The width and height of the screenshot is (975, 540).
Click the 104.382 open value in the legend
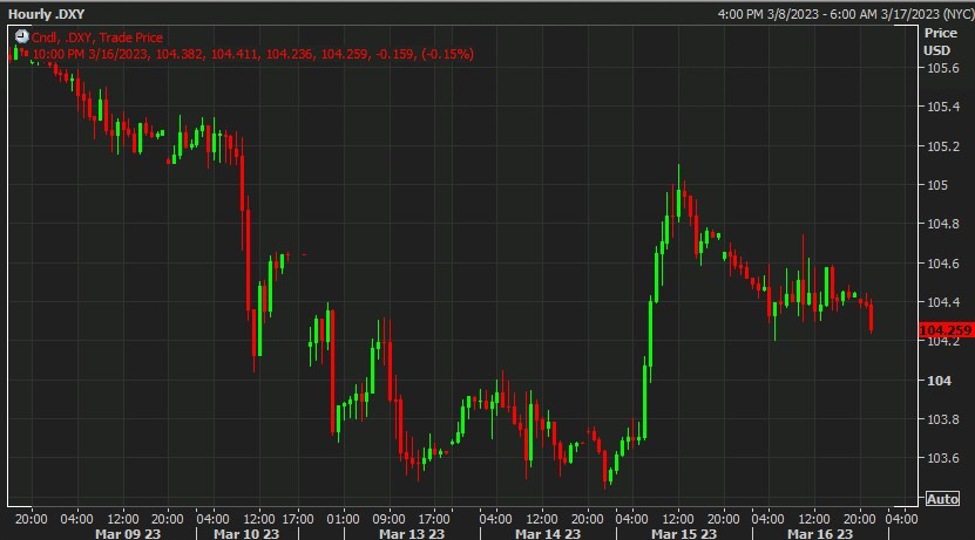(180, 55)
